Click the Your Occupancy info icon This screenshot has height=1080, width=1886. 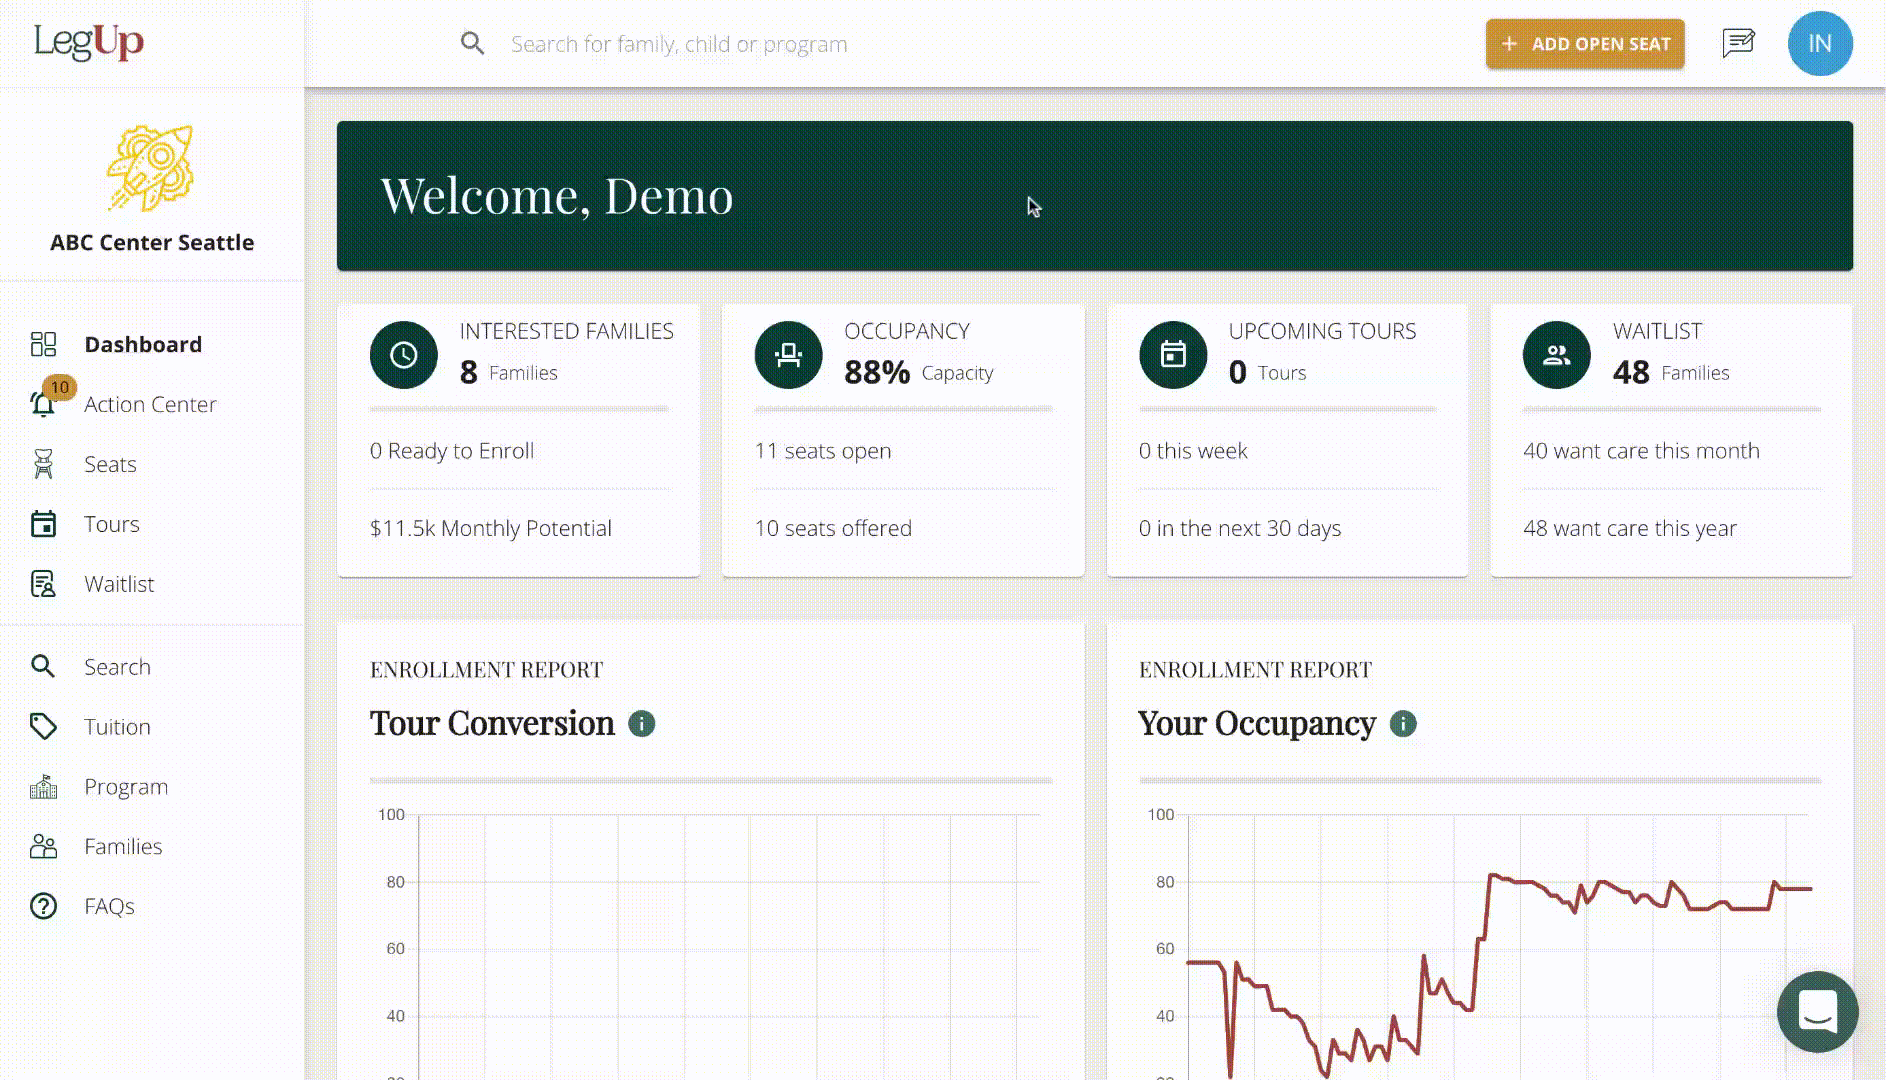[x=1403, y=723]
